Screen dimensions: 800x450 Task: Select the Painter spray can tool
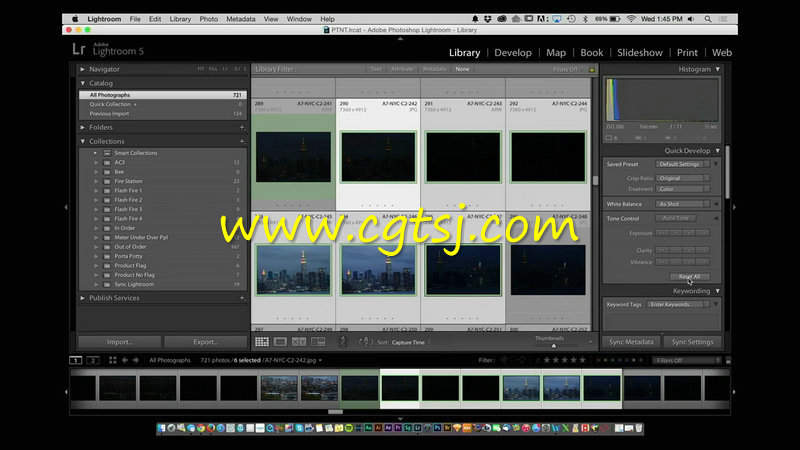pyautogui.click(x=343, y=342)
